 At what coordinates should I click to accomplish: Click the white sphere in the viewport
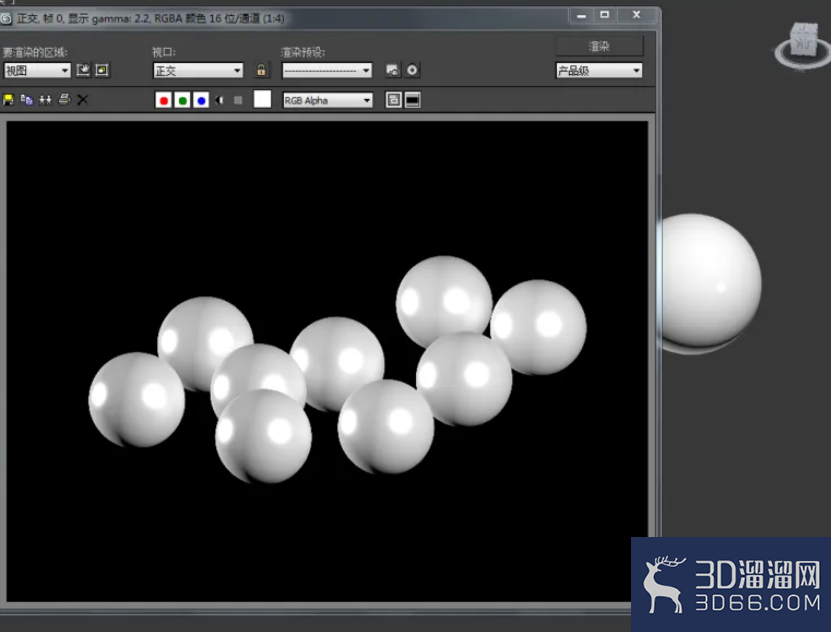pyautogui.click(x=710, y=282)
